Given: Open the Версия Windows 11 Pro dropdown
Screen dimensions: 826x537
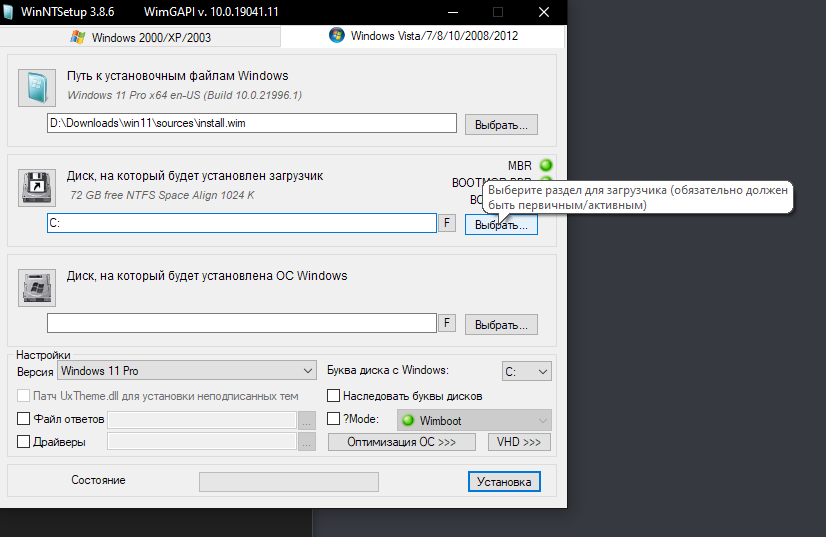Looking at the screenshot, I should (186, 370).
